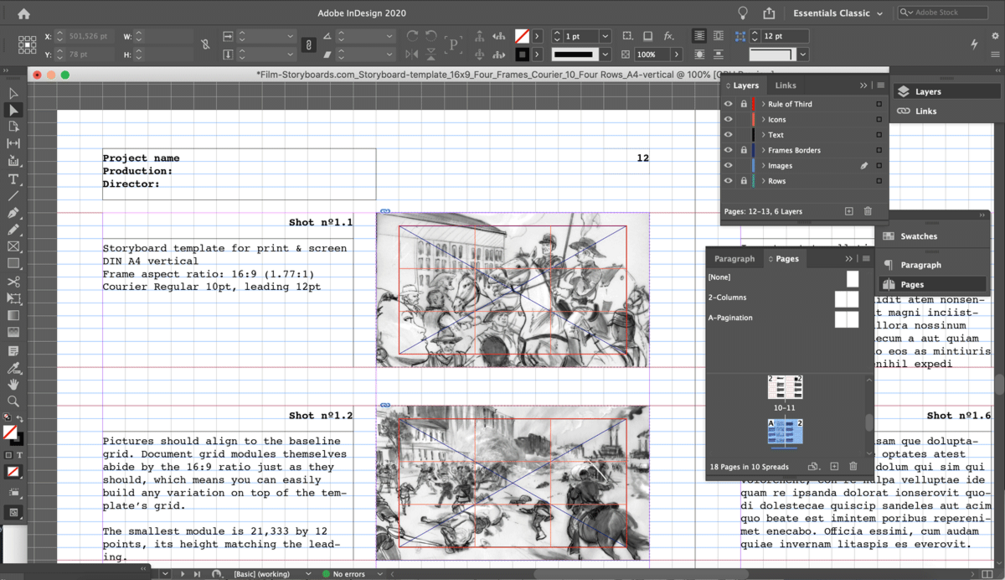Click the No errors preflight status
The image size is (1005, 580).
(x=350, y=574)
